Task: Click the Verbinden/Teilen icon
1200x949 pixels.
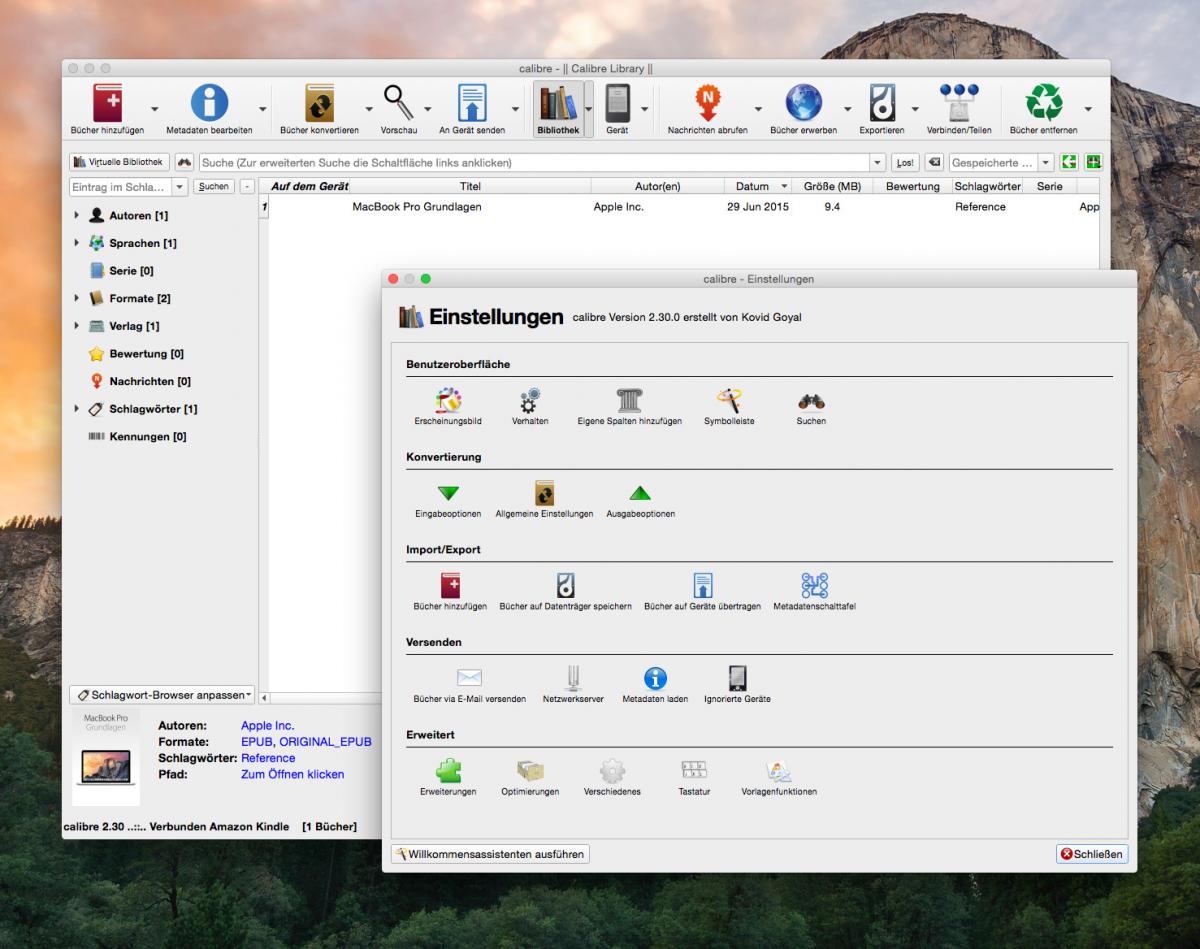Action: coord(958,103)
